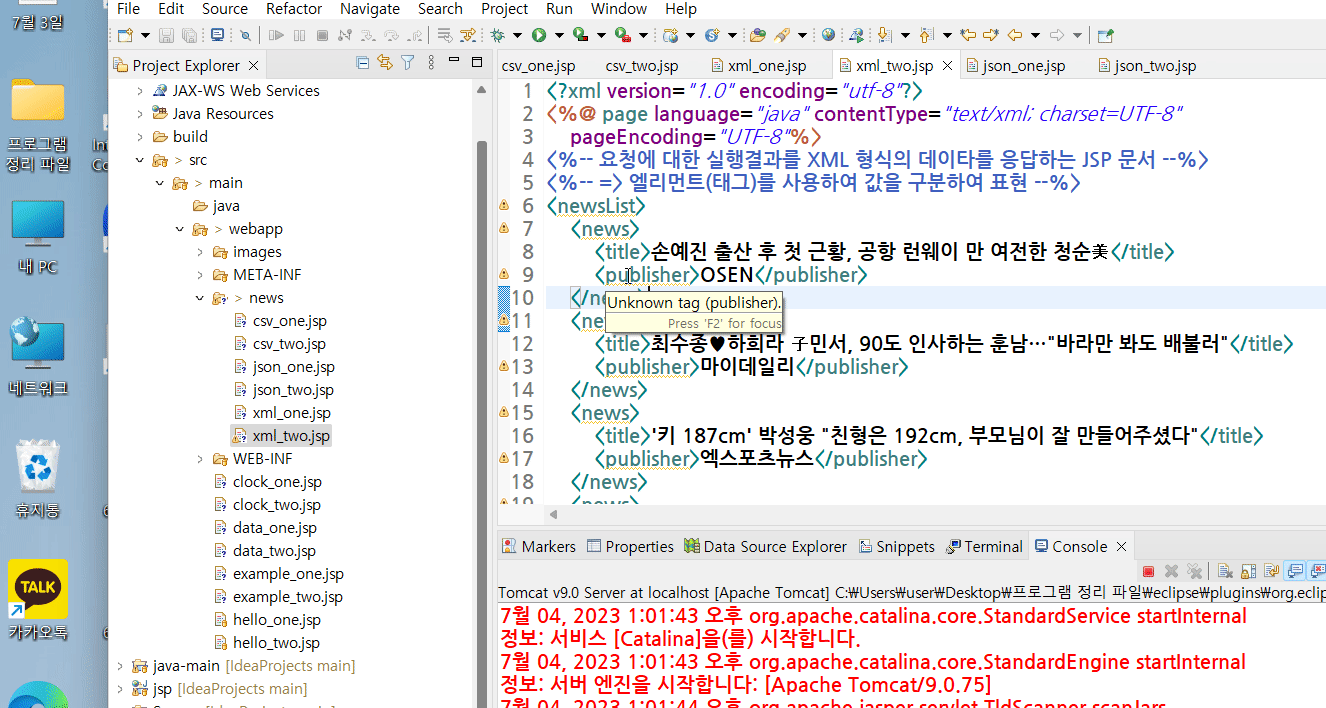This screenshot has width=1326, height=708.
Task: Toggle Show Console When Standard Out Changes
Action: 1294,572
